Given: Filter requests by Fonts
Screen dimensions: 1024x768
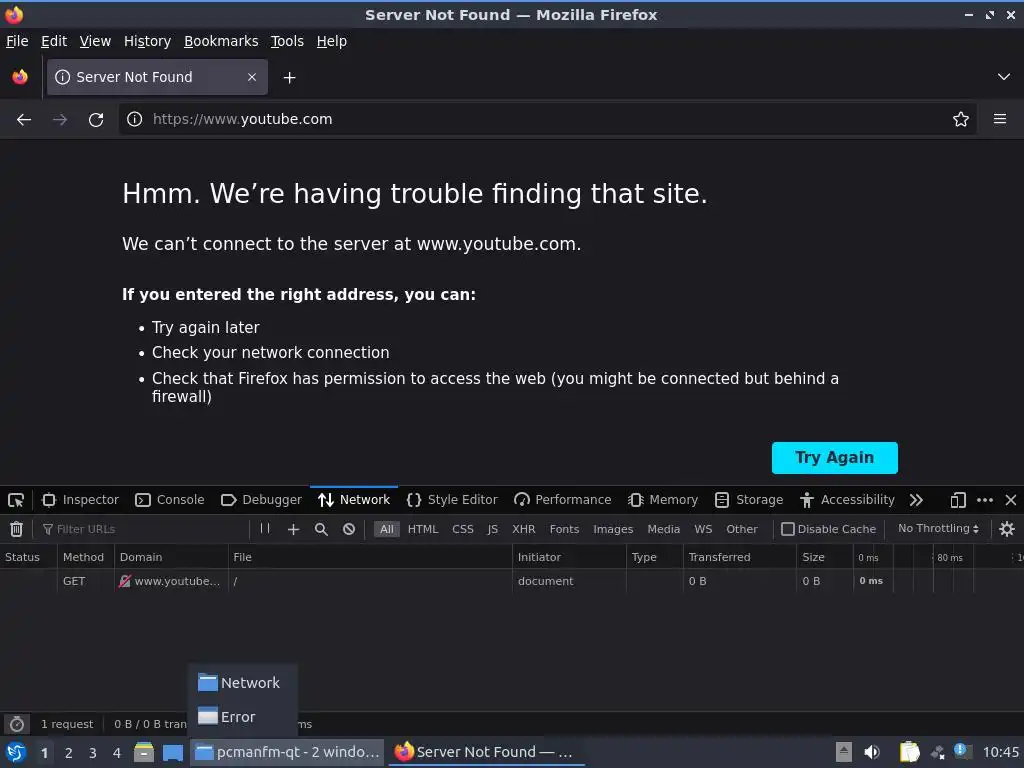Looking at the screenshot, I should tap(564, 529).
